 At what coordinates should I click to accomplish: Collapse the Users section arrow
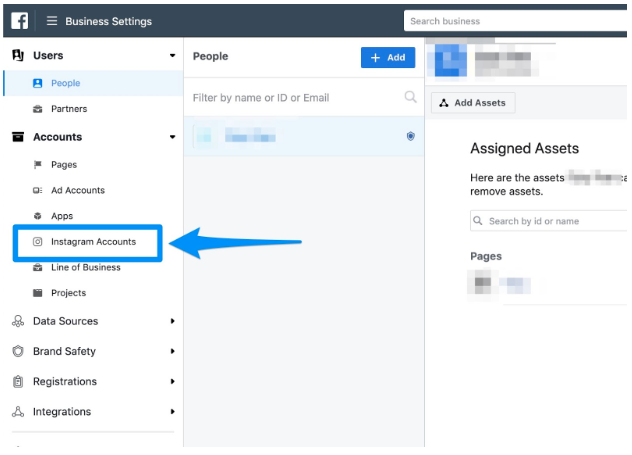(173, 56)
